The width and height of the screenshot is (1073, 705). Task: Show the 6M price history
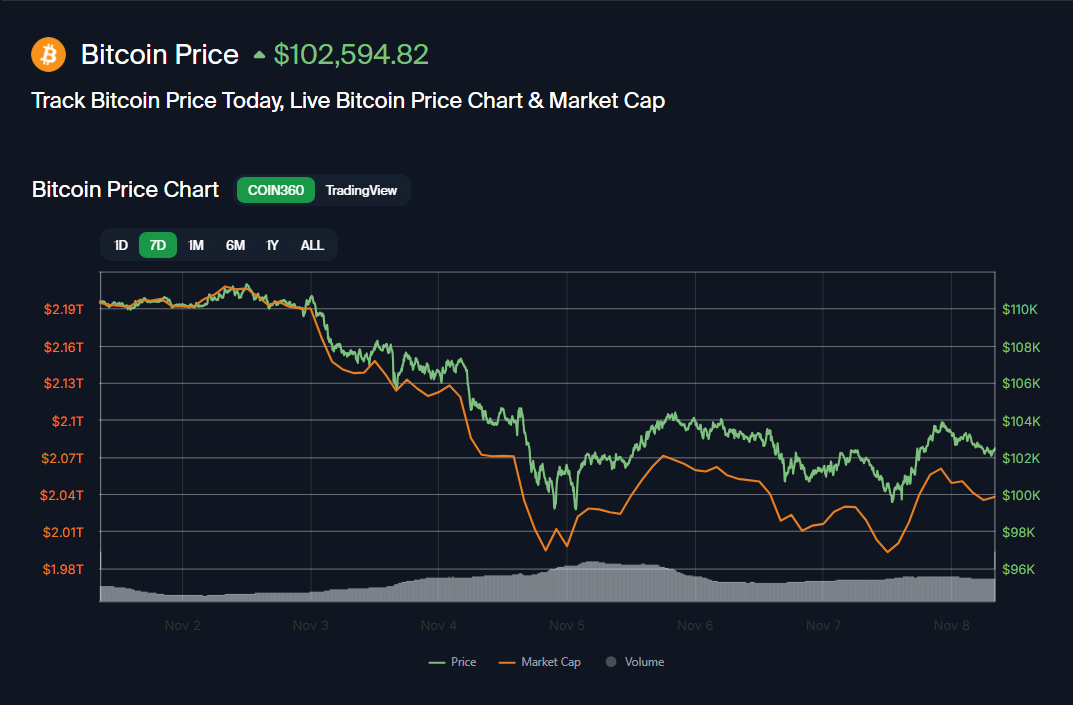(235, 245)
